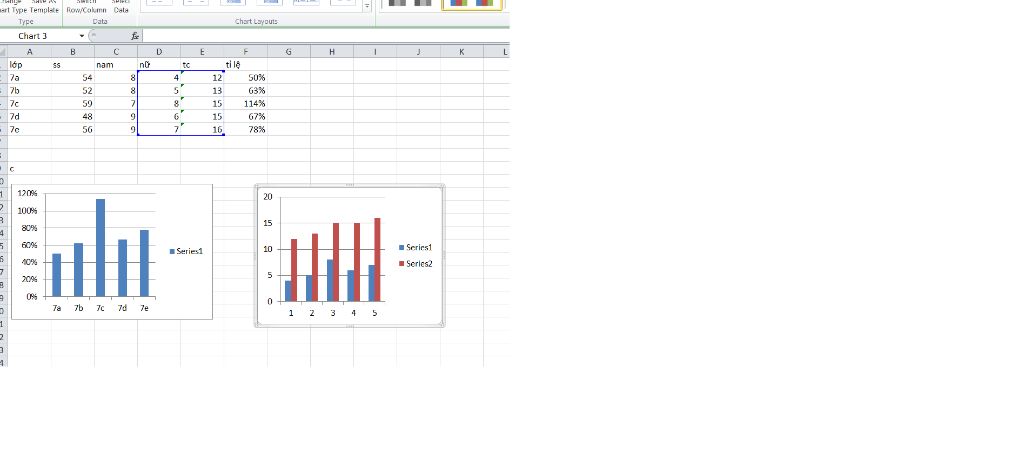
Task: Click the blue bar above label 7e
Action: pos(144,263)
